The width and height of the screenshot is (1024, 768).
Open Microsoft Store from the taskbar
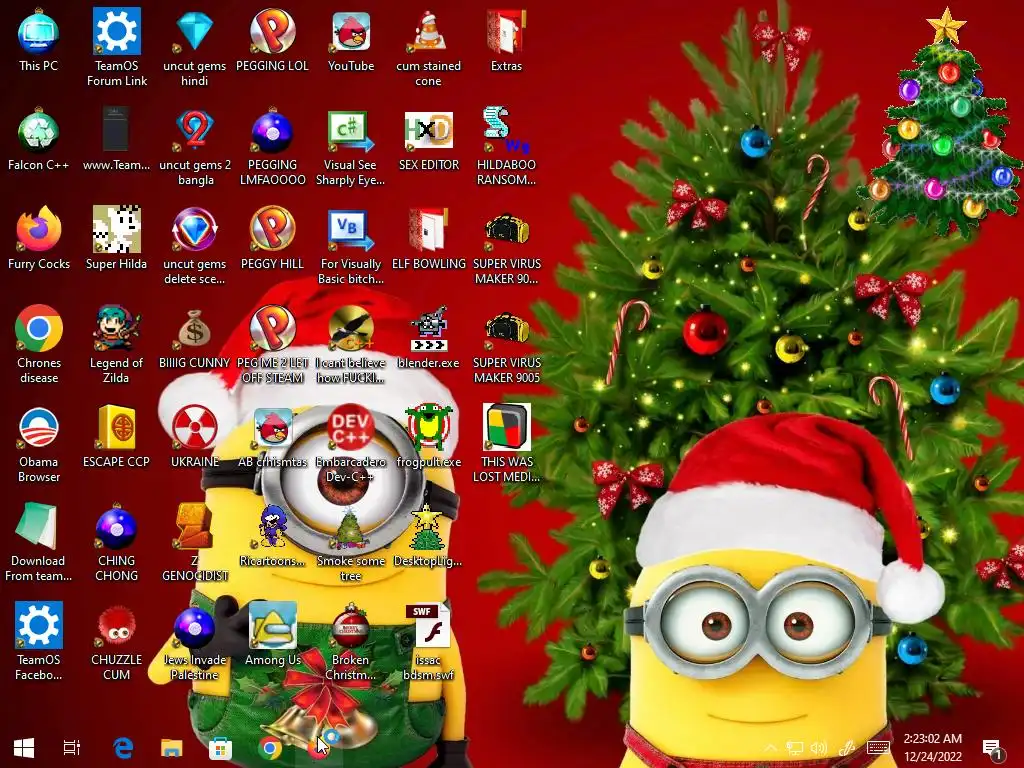221,748
